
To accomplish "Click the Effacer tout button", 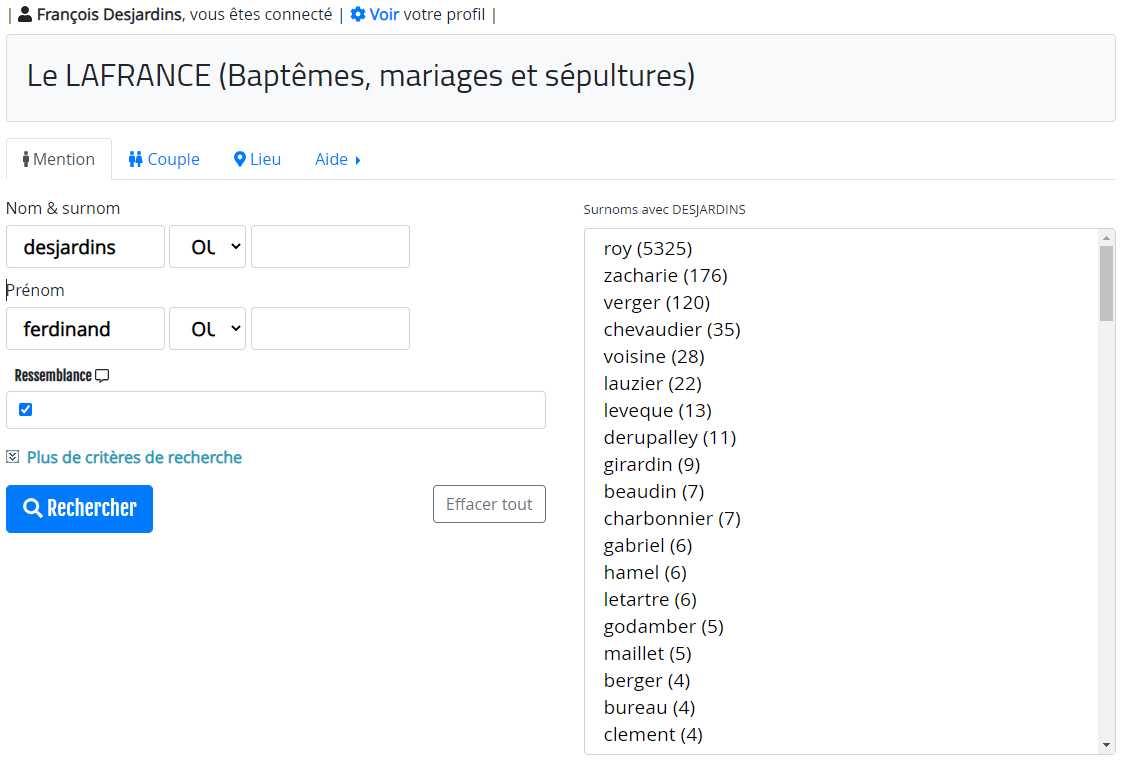I will coord(490,504).
